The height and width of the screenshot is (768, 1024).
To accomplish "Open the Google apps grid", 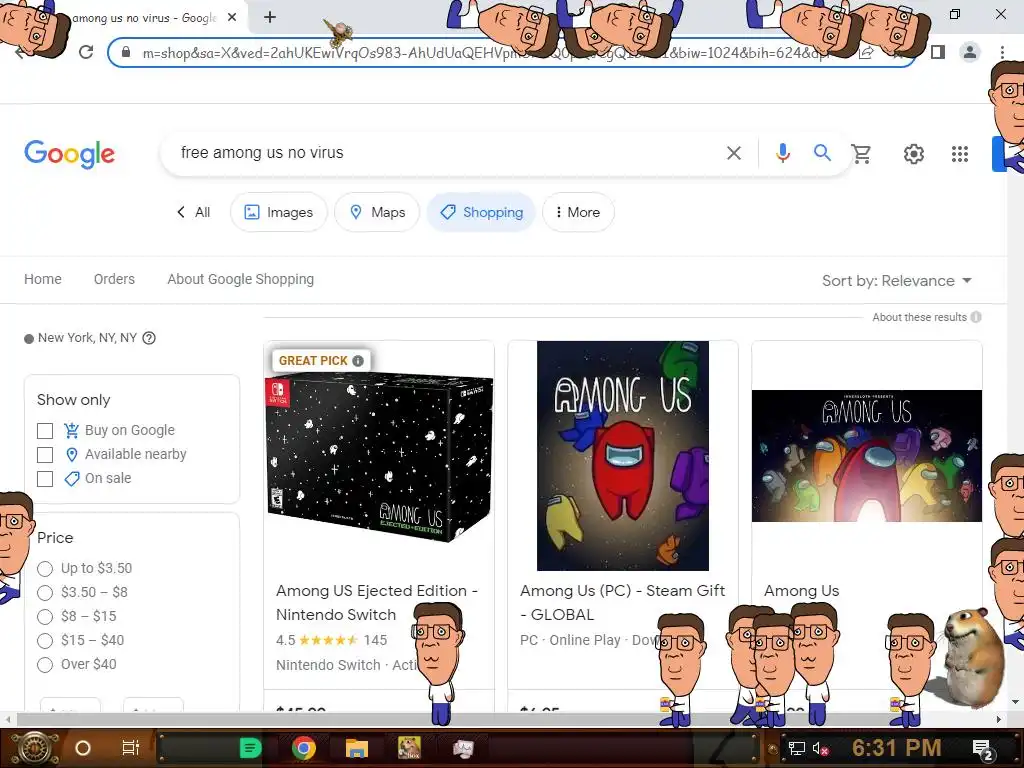I will pos(959,154).
